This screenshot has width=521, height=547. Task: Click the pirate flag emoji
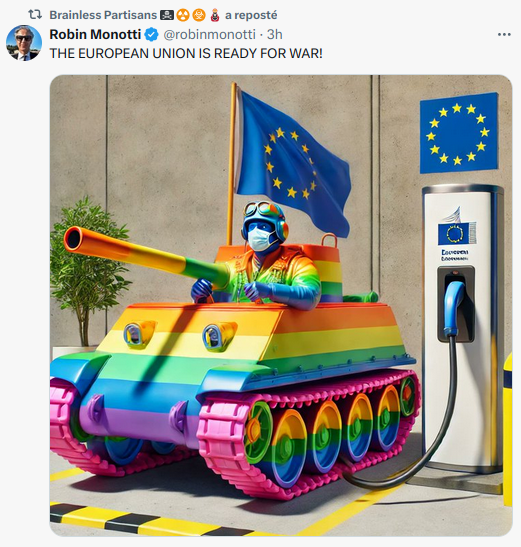point(166,15)
